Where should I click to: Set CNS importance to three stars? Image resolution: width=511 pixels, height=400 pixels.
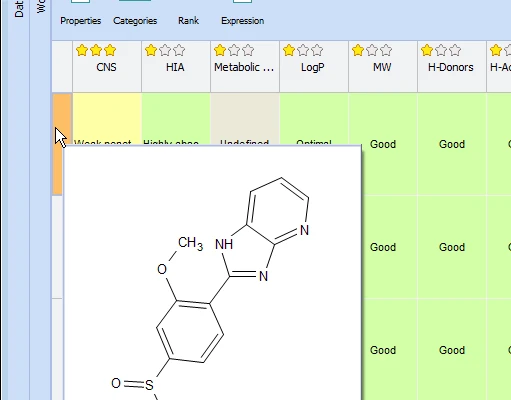[x=110, y=51]
